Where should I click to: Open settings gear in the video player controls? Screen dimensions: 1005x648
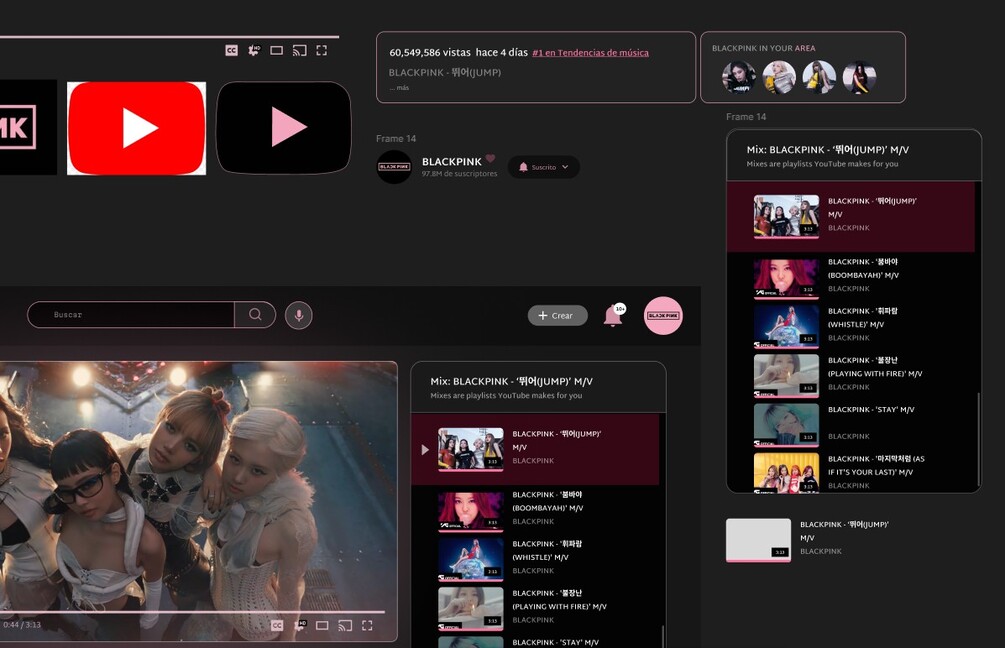[299, 625]
